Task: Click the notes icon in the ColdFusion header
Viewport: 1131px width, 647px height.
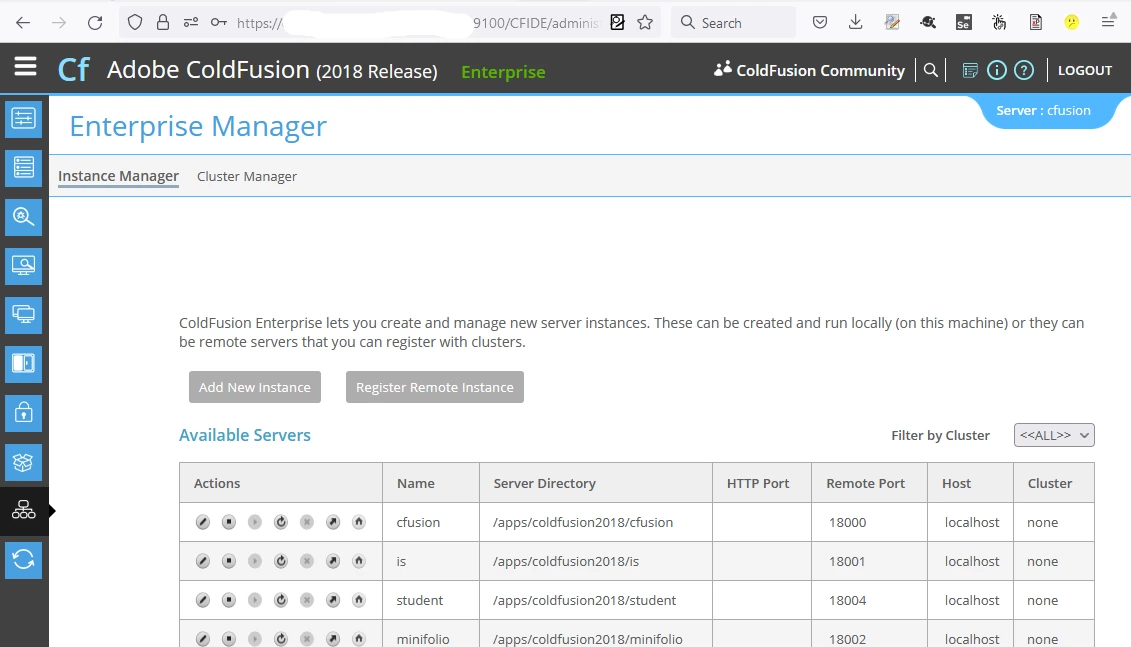Action: (970, 70)
